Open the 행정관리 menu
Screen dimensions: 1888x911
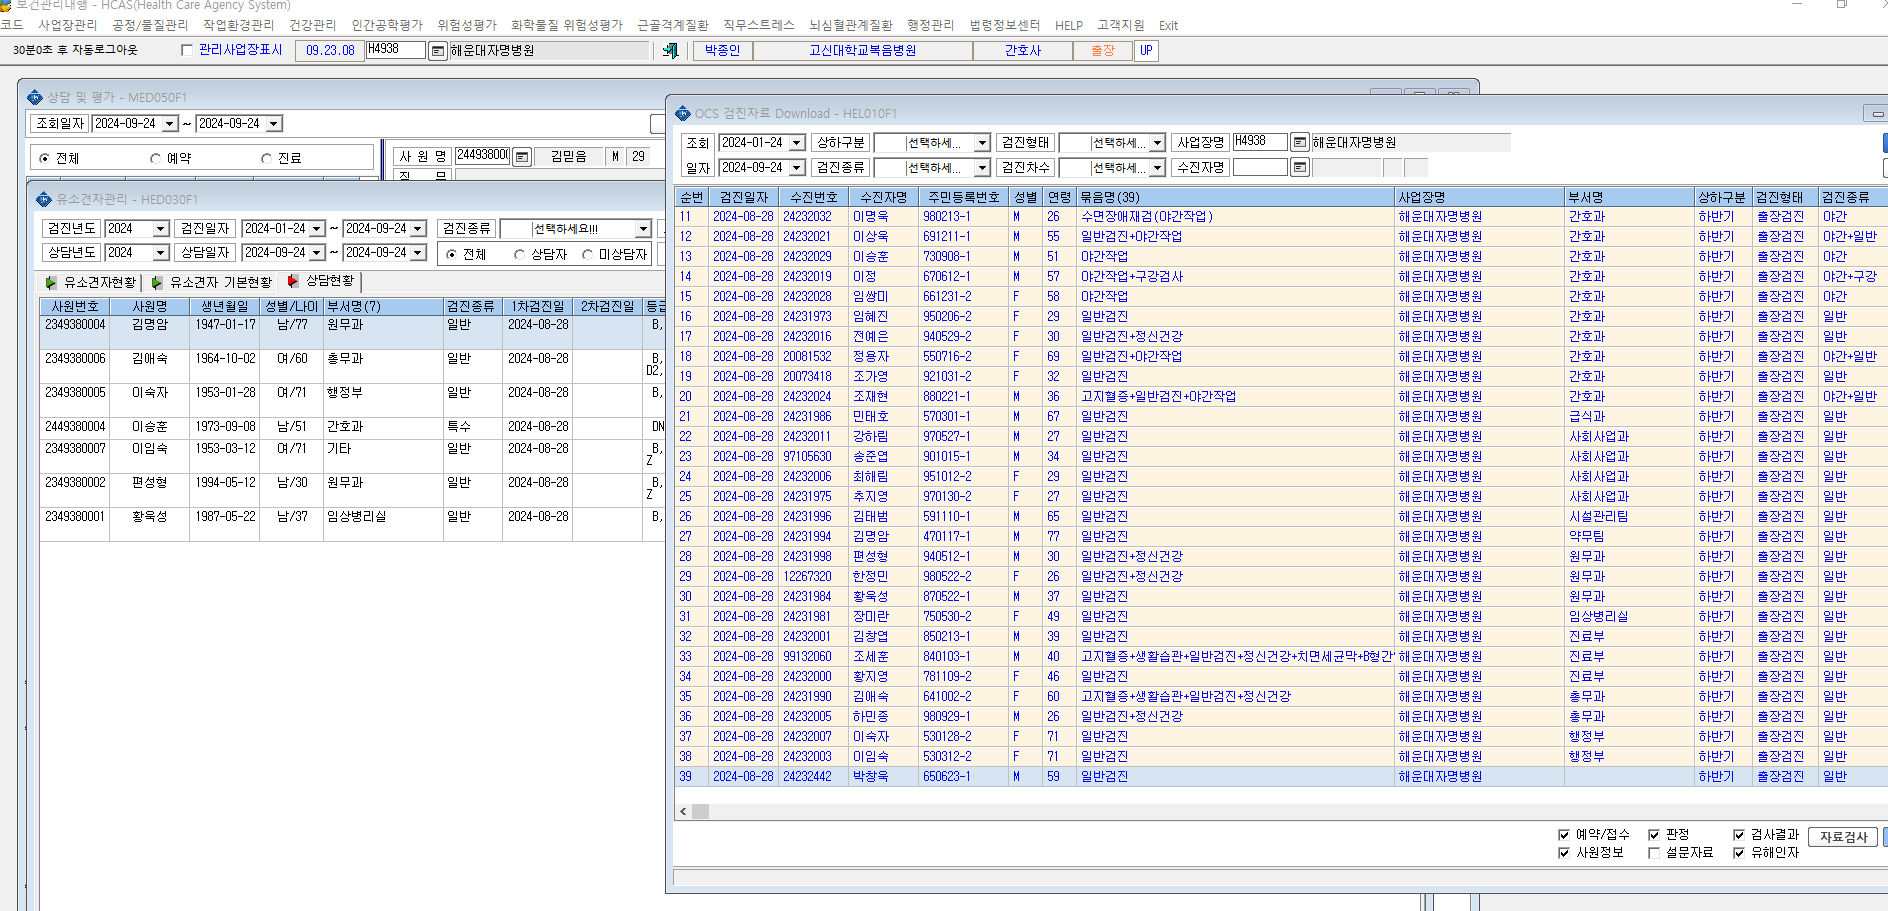[x=930, y=25]
